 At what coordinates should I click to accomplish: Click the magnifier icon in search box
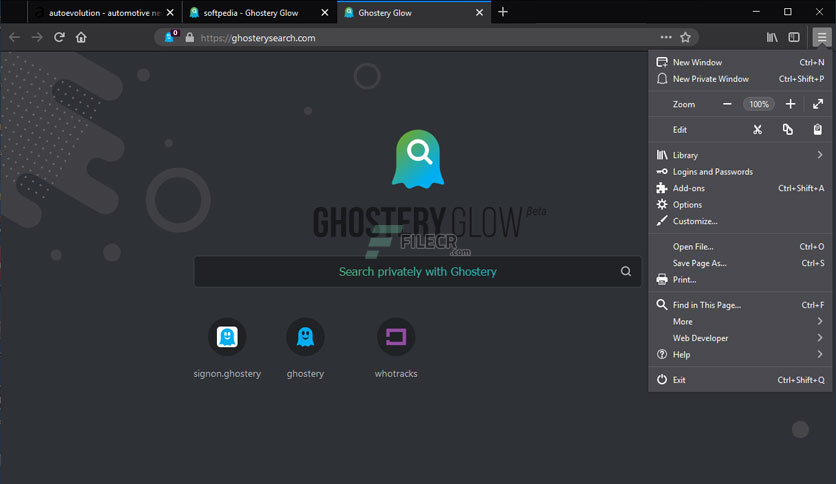pos(626,272)
